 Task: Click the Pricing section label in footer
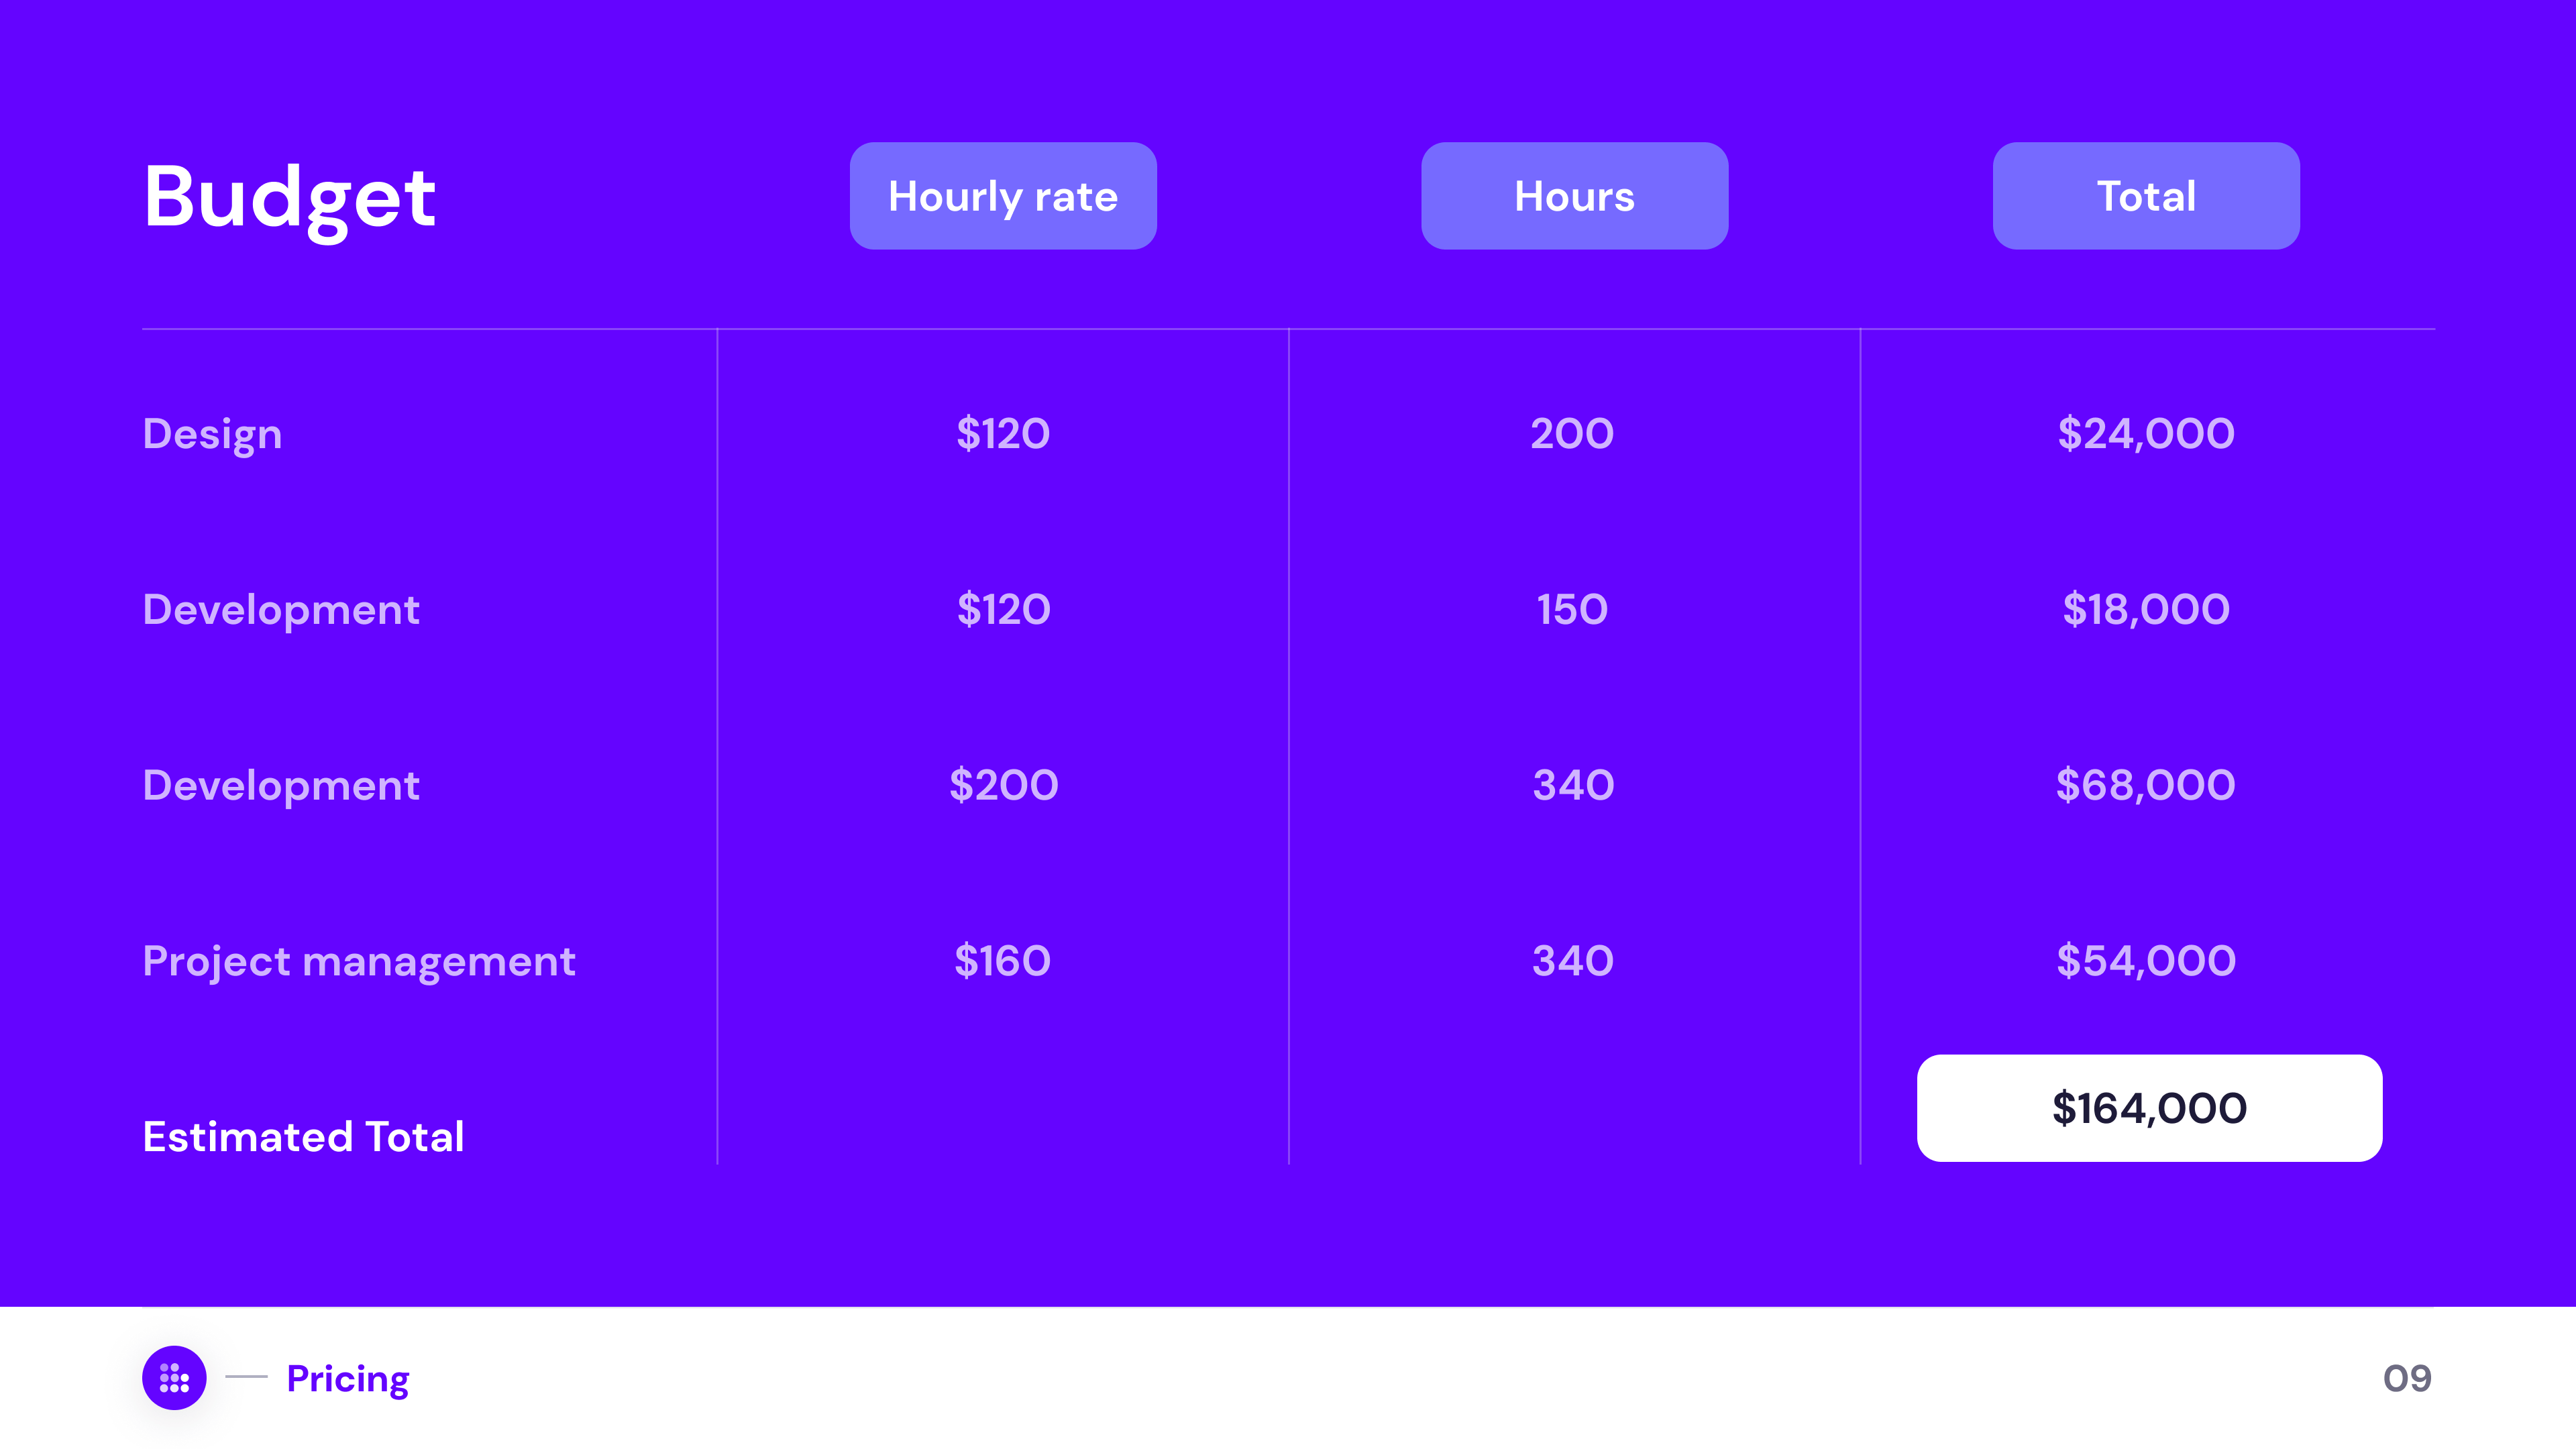pyautogui.click(x=347, y=1378)
